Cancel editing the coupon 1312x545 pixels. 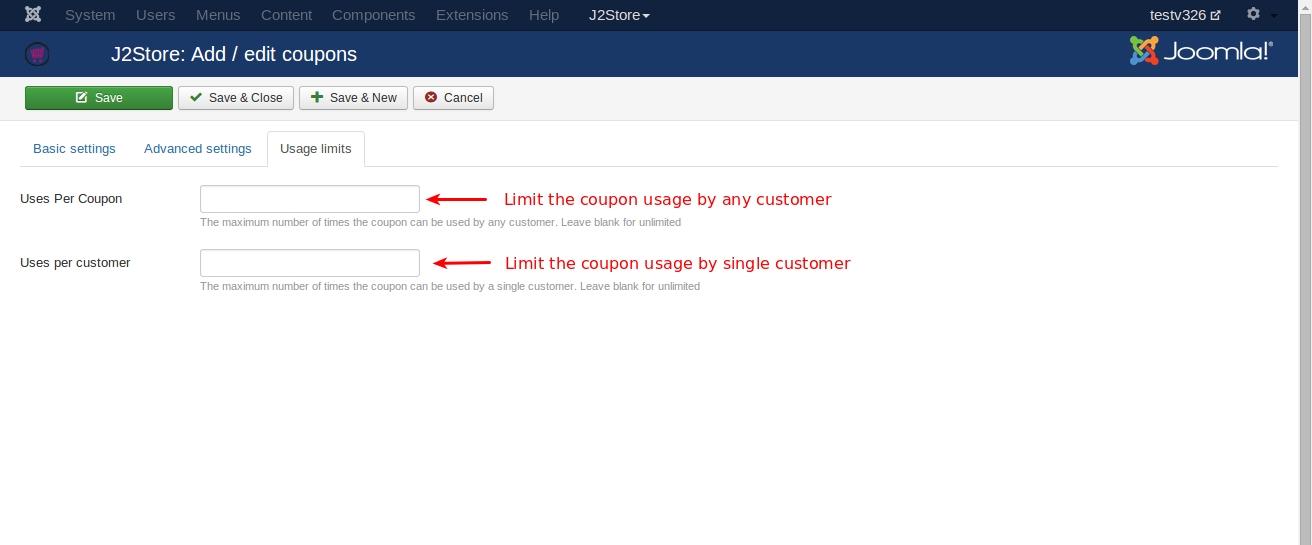[x=453, y=98]
